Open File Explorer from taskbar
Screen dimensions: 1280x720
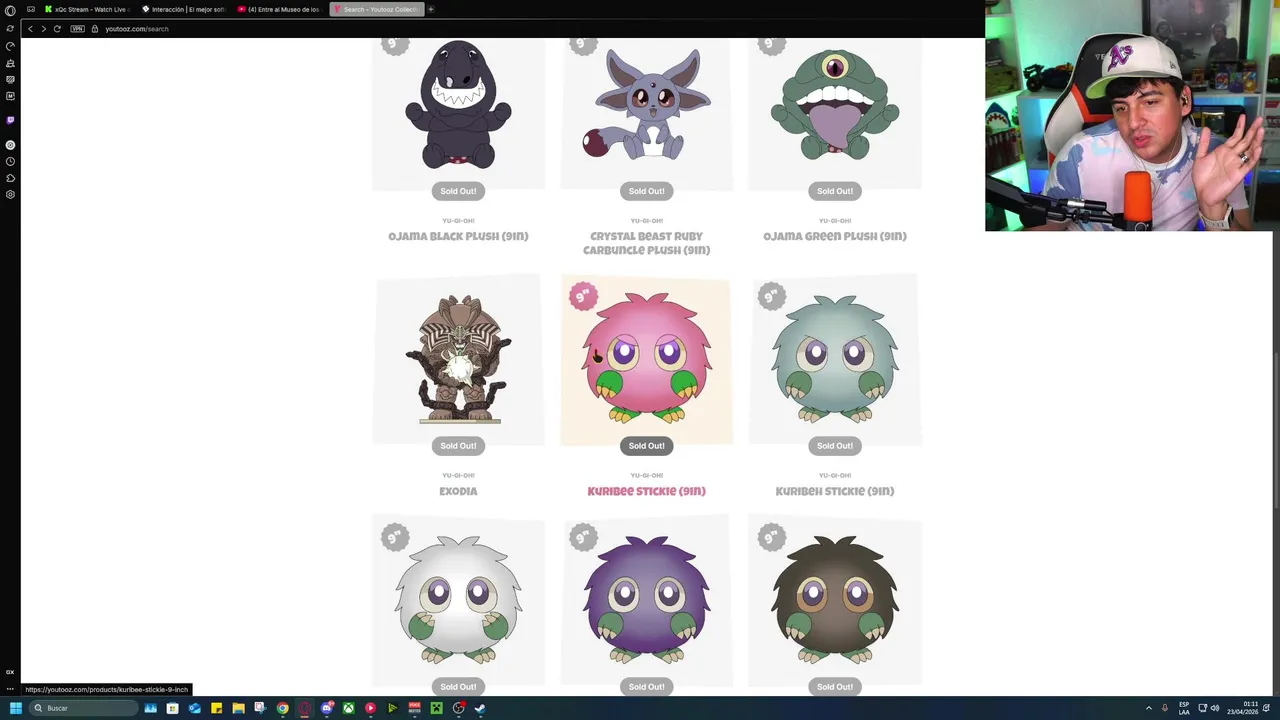(x=238, y=708)
